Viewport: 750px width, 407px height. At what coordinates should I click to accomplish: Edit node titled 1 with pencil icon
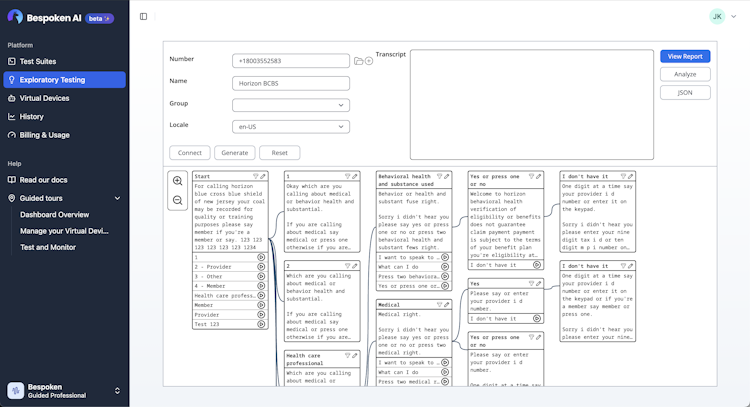[354, 176]
